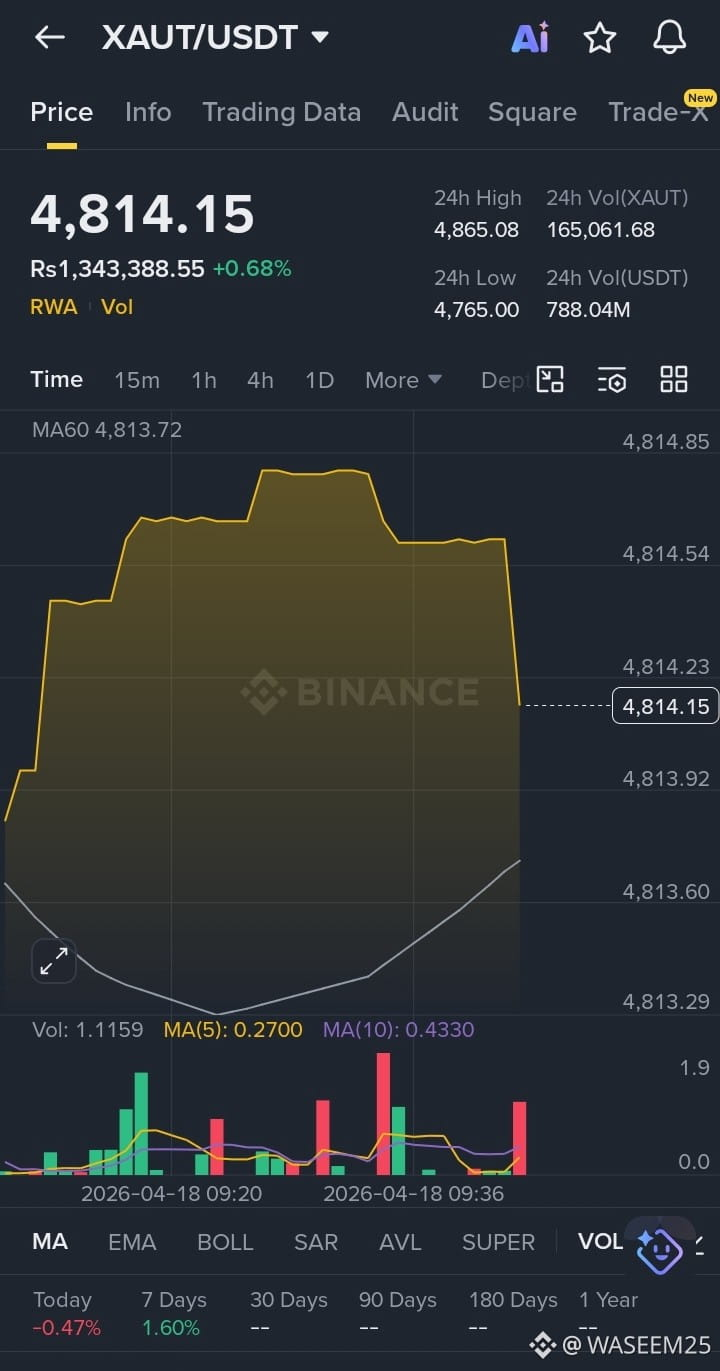
Task: Open the floating assistant robot icon
Action: (660, 1248)
